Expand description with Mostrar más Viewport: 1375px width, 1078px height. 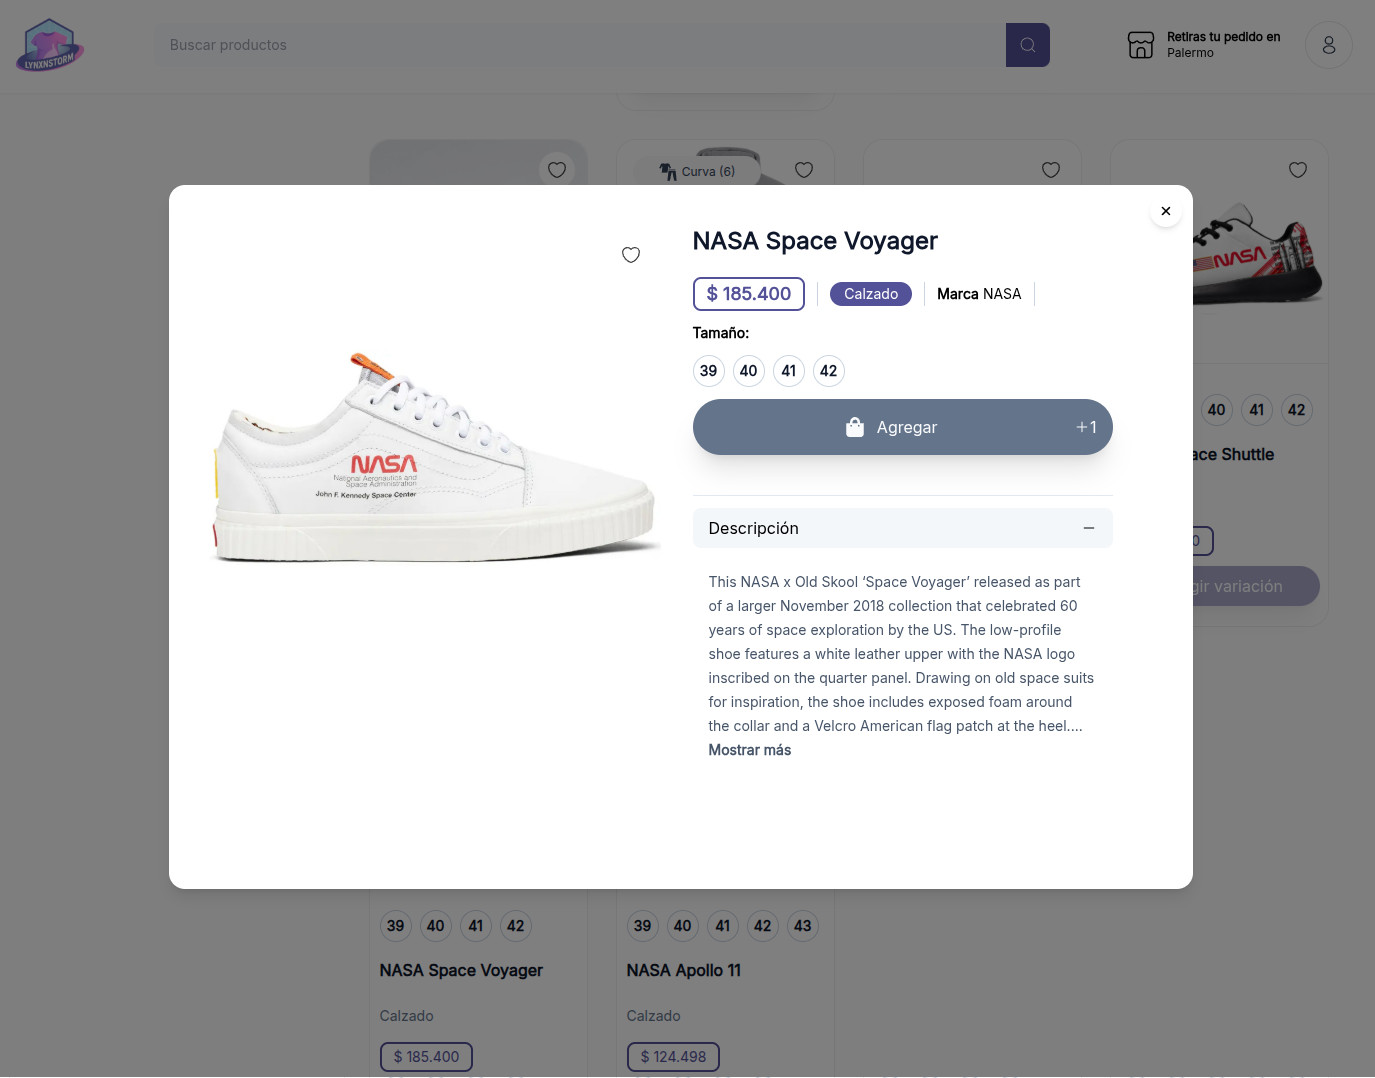pos(749,750)
